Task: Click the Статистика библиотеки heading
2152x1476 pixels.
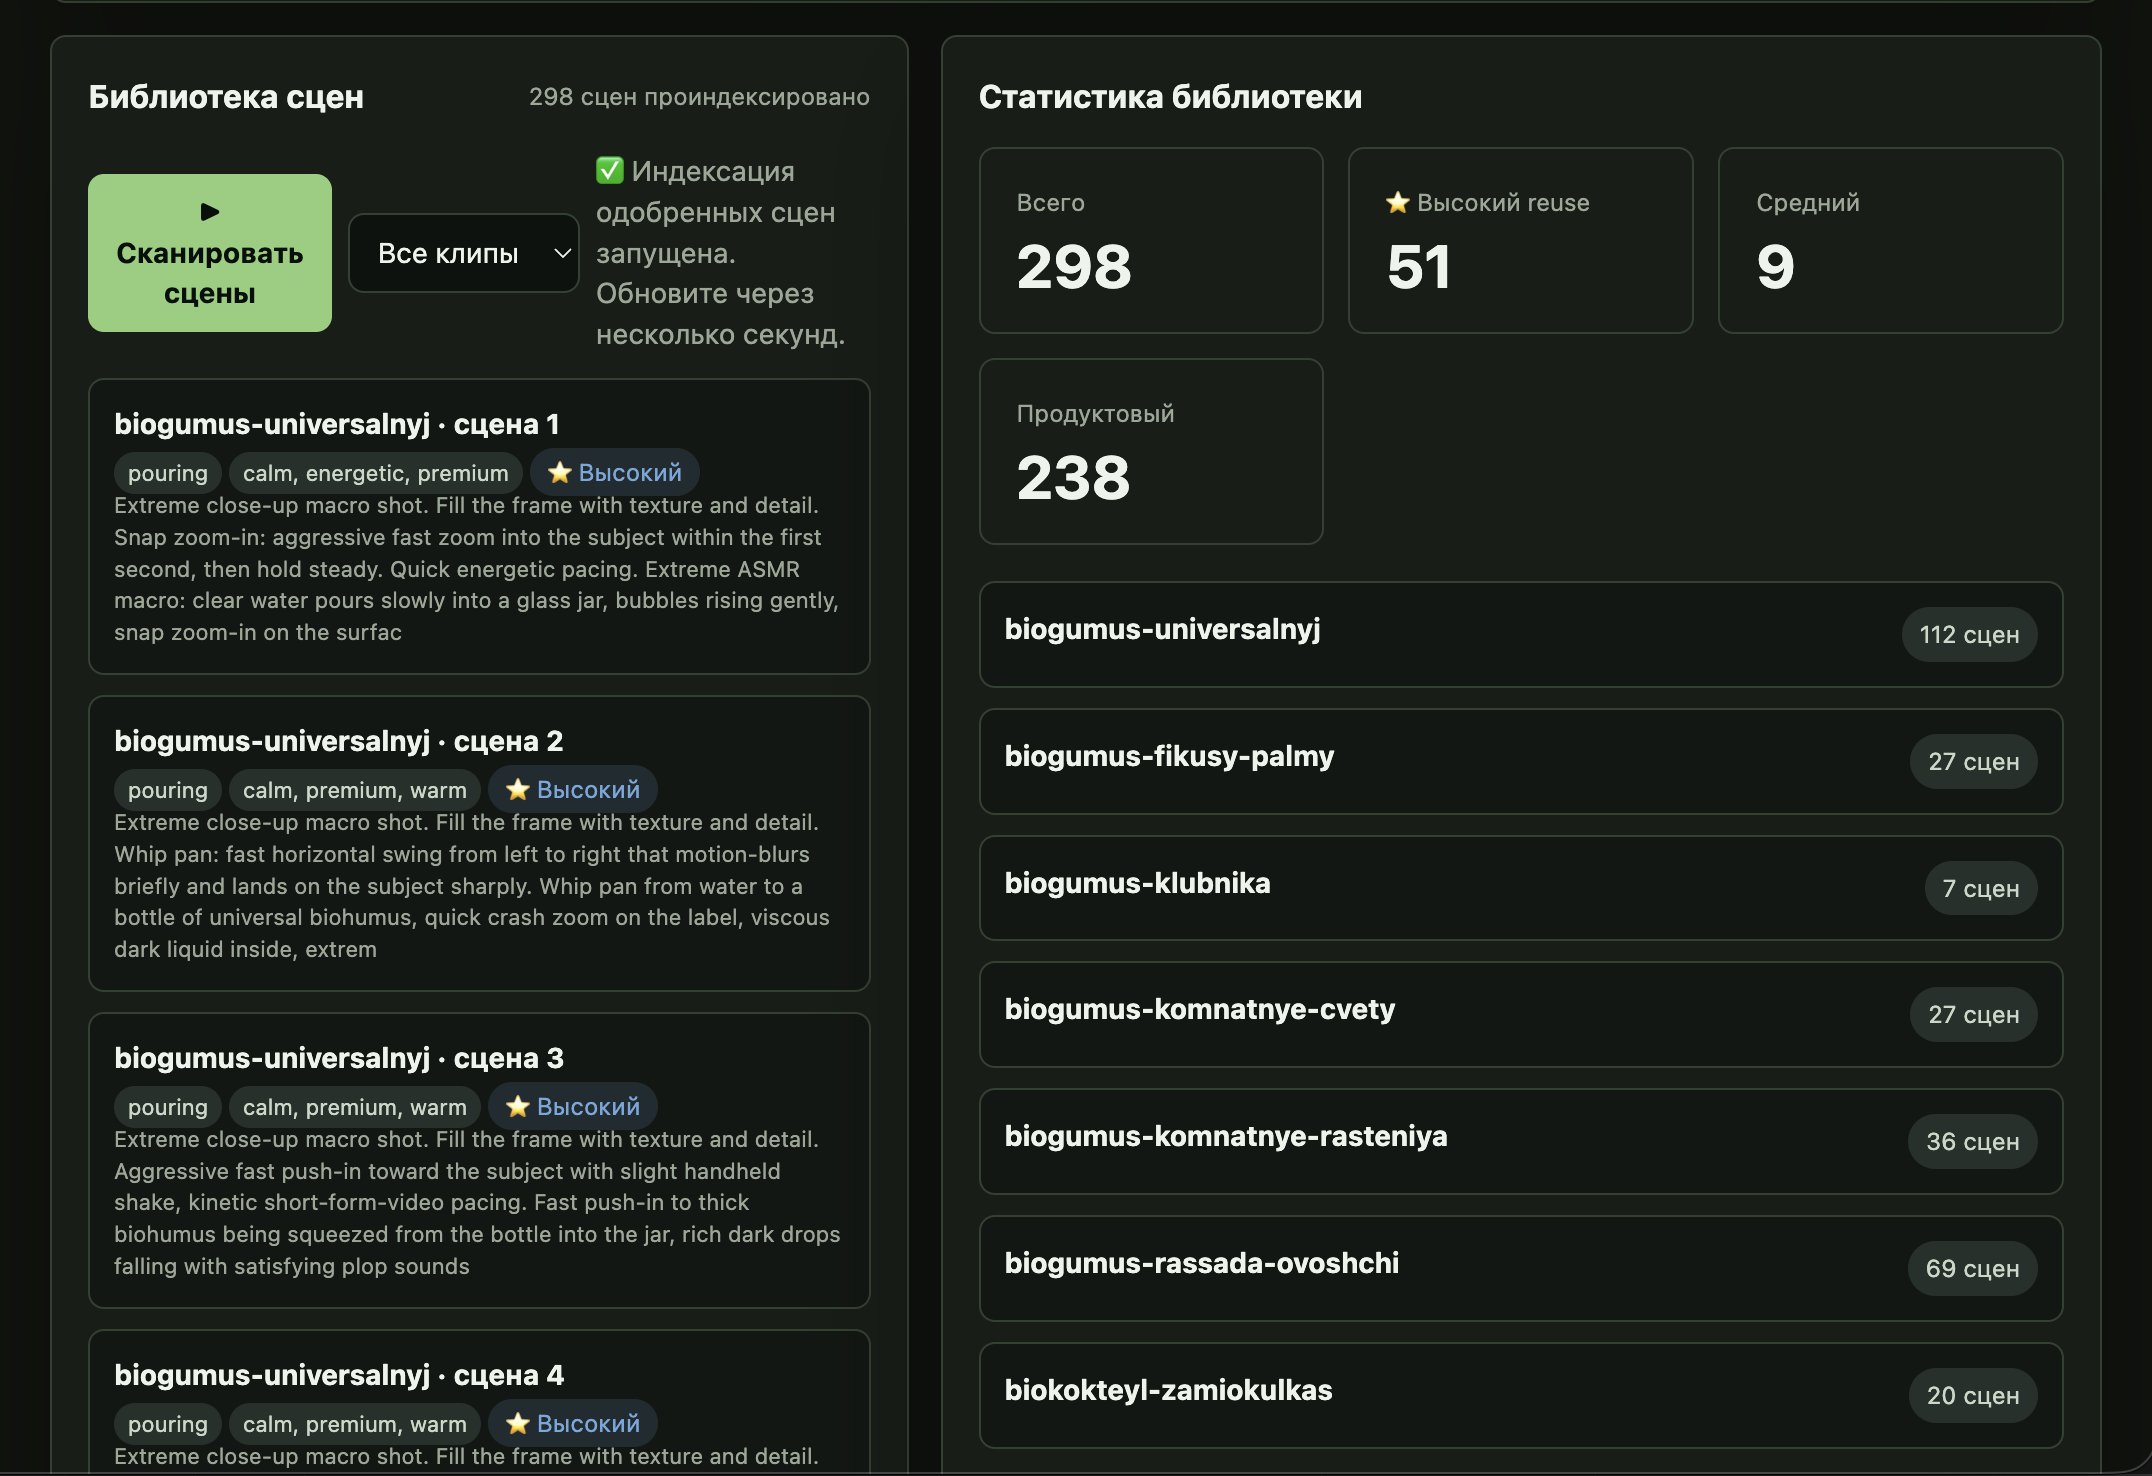Action: (x=1170, y=97)
